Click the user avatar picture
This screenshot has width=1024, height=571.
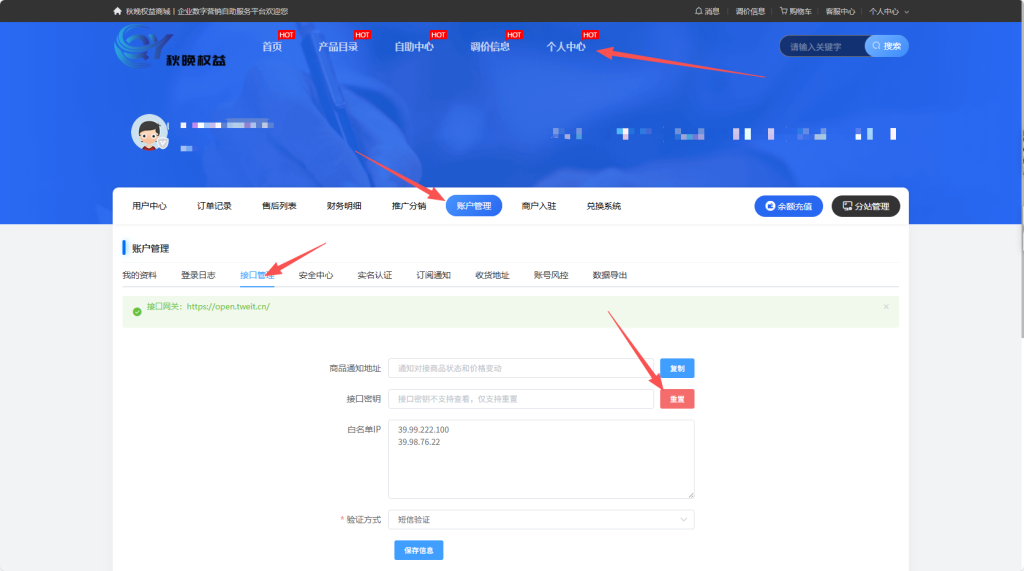(x=149, y=131)
